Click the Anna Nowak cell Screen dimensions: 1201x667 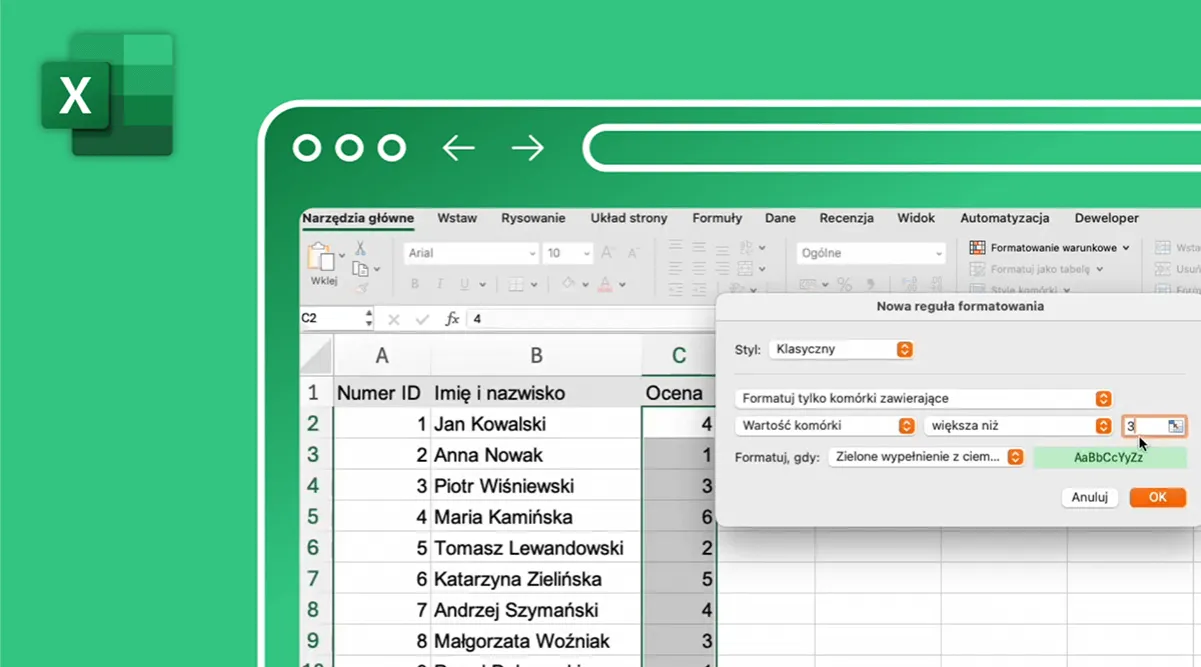[x=536, y=455]
